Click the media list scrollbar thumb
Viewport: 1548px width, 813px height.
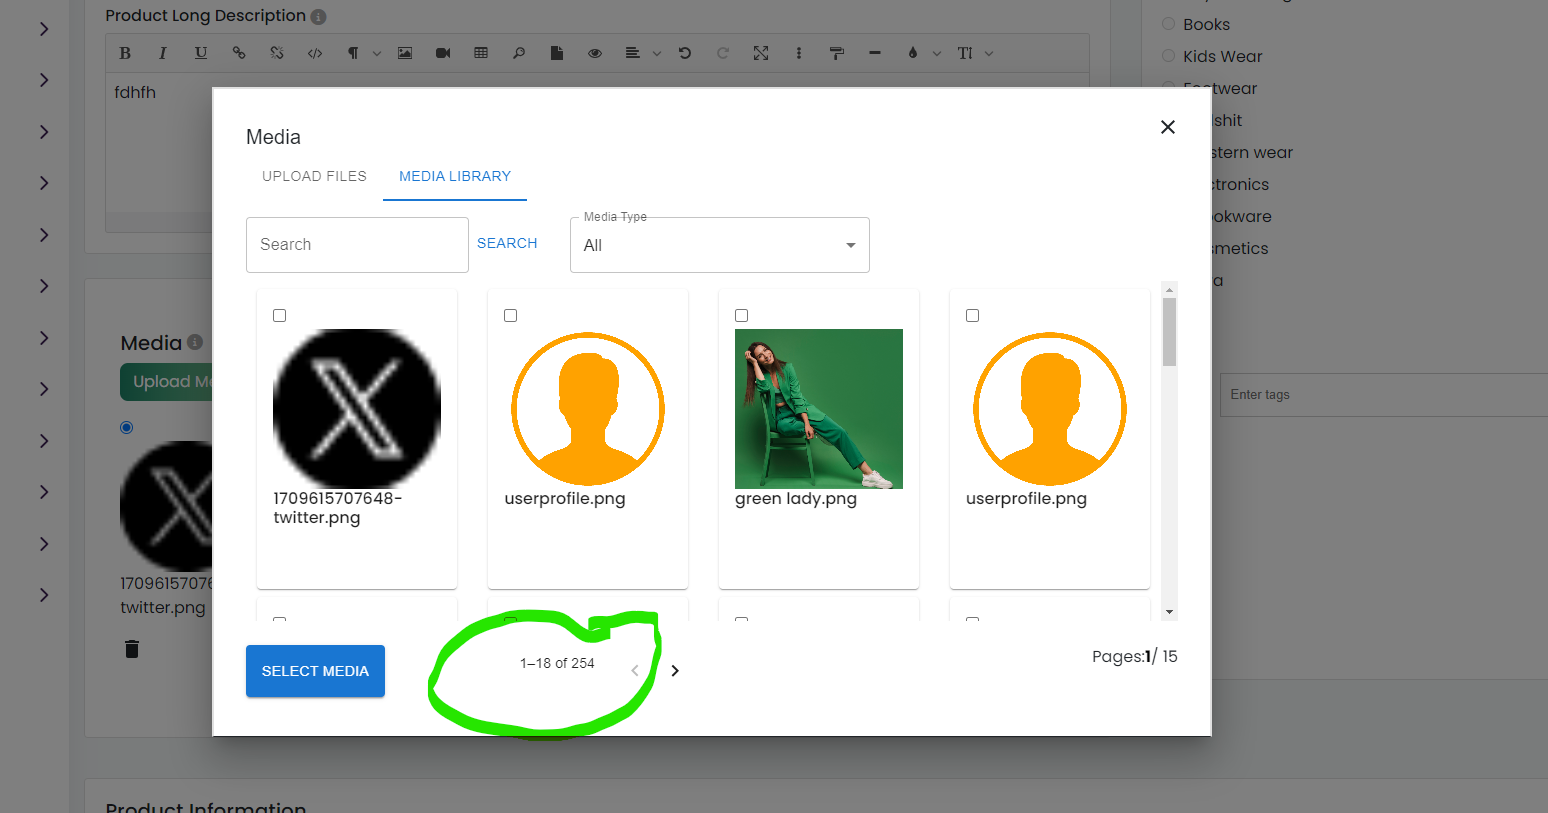(x=1170, y=332)
